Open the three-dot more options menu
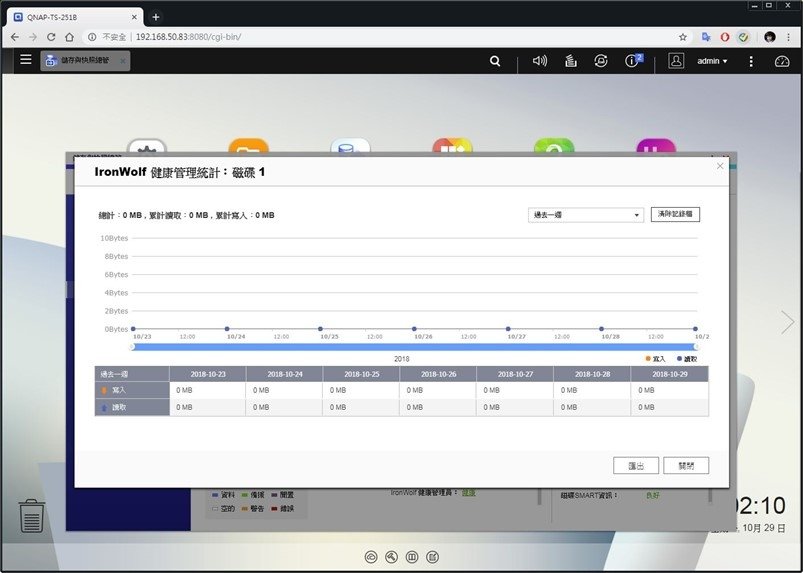Viewport: 803px width, 573px height. click(x=751, y=61)
